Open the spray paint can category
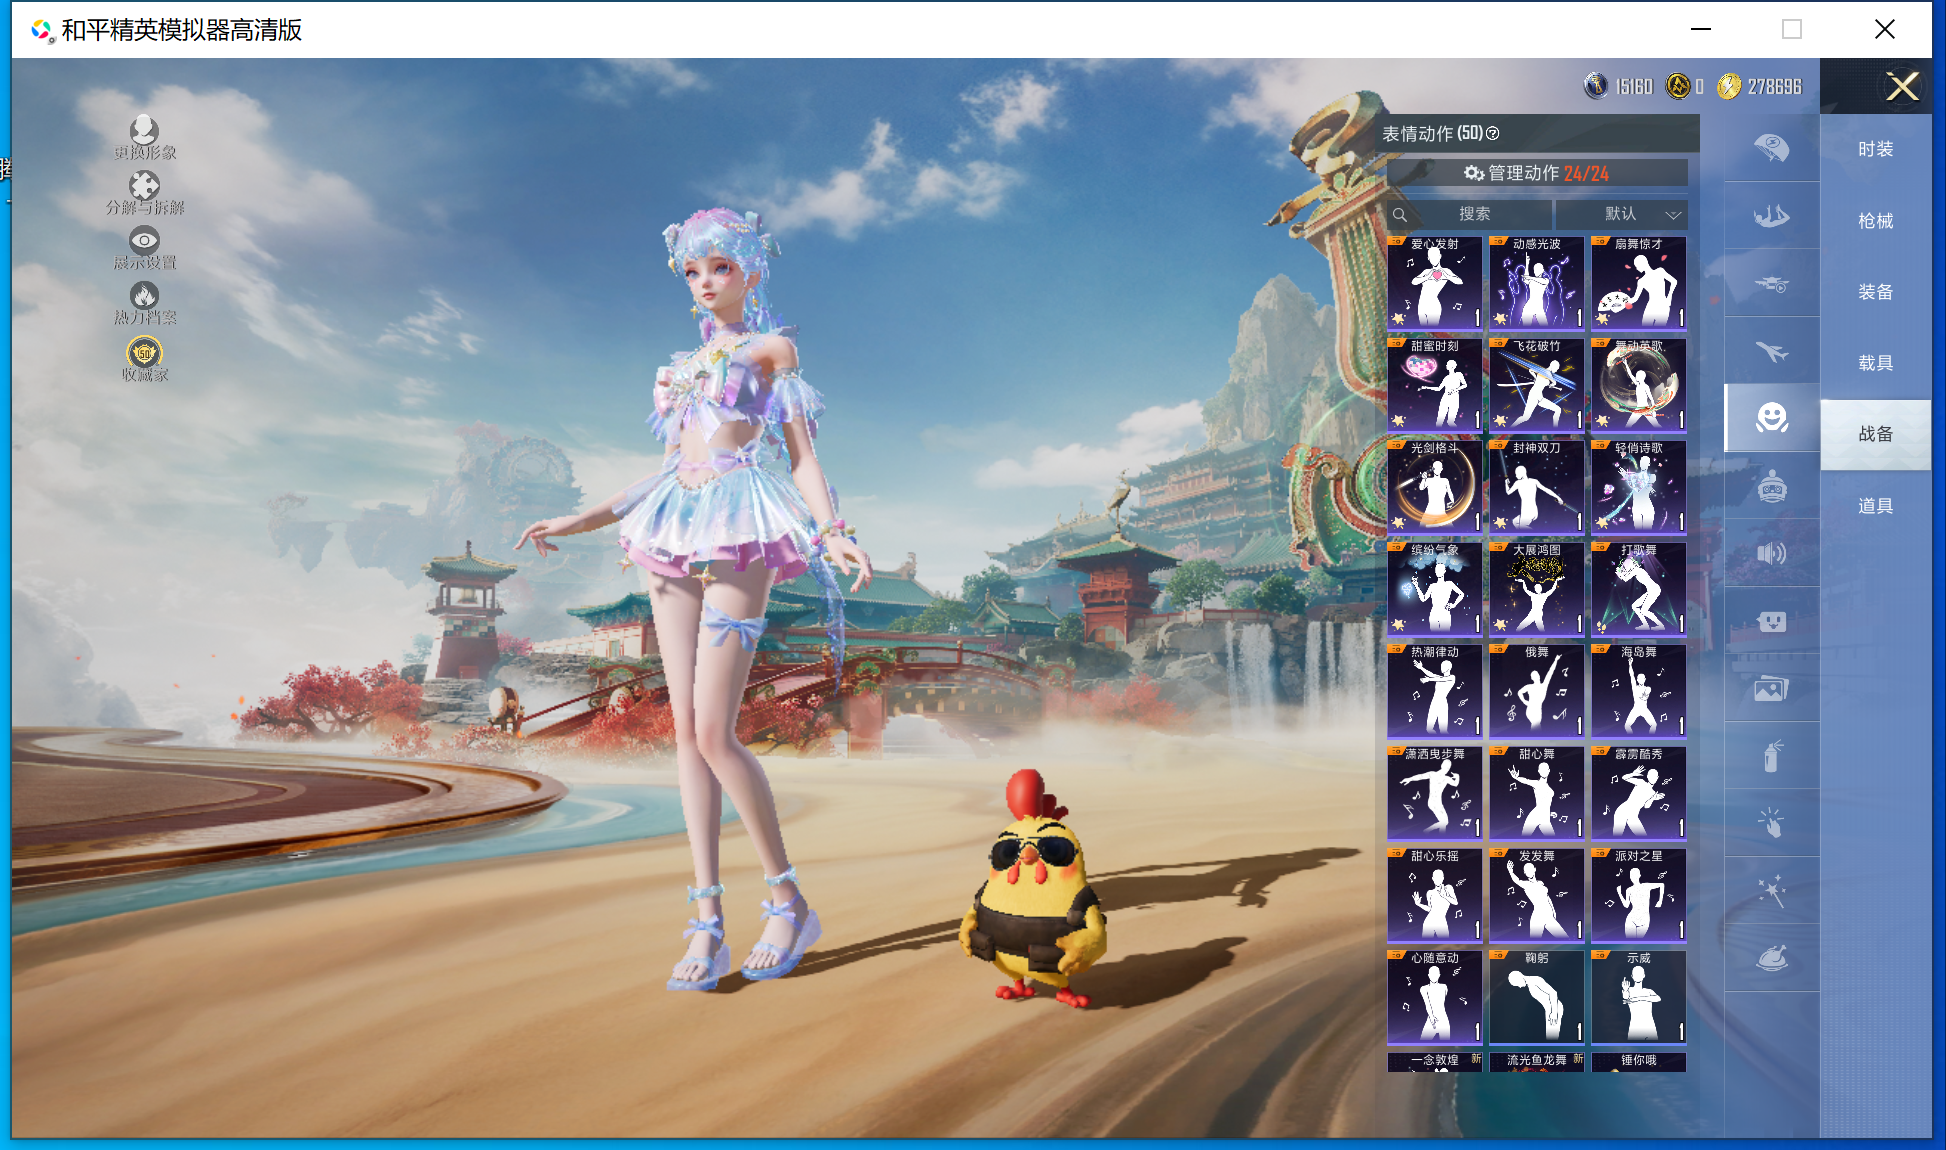1946x1150 pixels. (1771, 757)
